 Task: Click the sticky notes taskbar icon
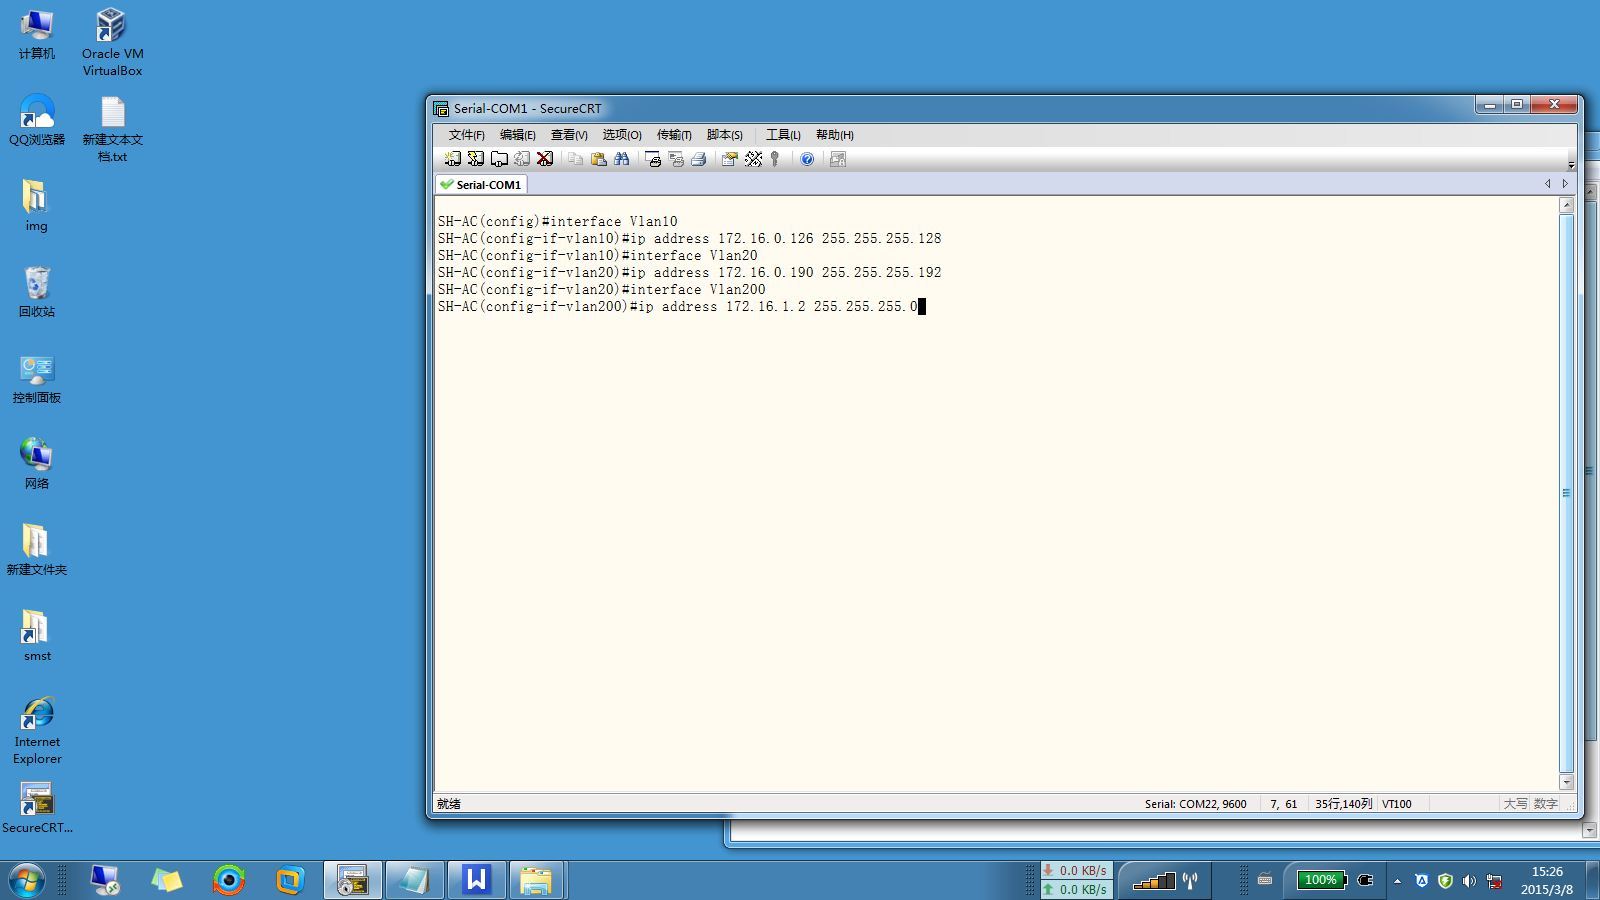click(167, 880)
